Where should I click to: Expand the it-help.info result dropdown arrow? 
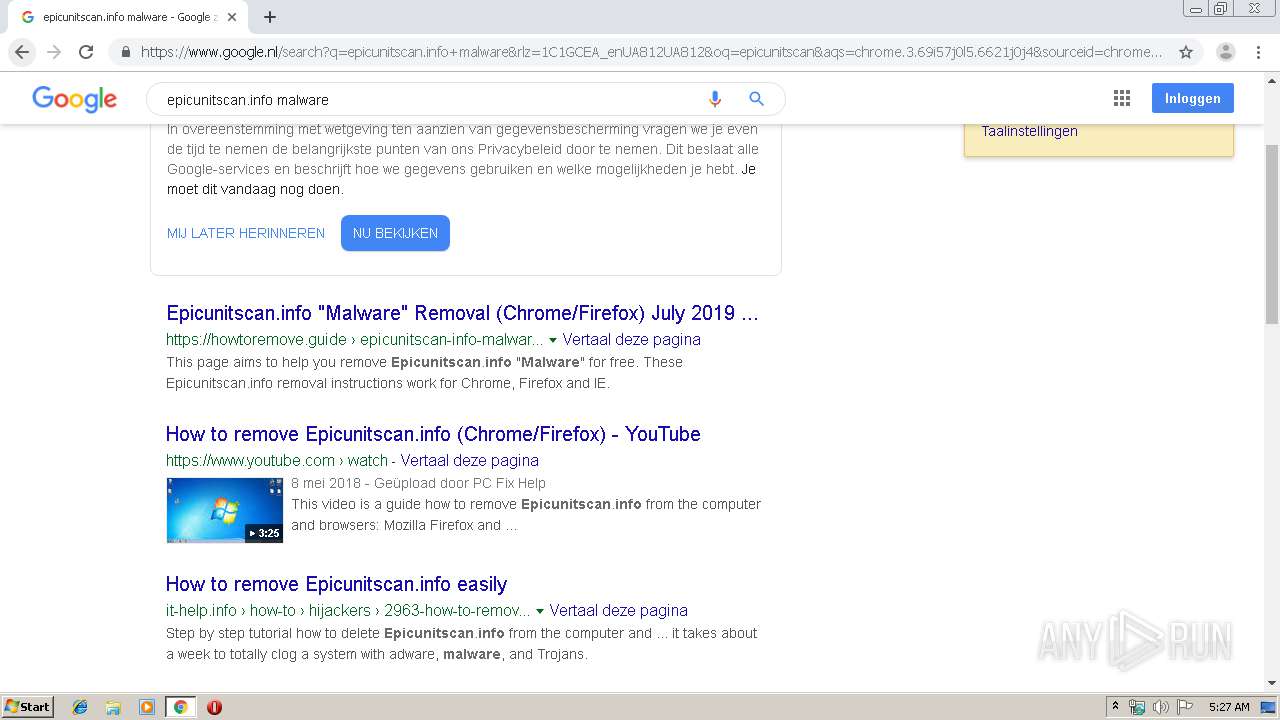[540, 611]
